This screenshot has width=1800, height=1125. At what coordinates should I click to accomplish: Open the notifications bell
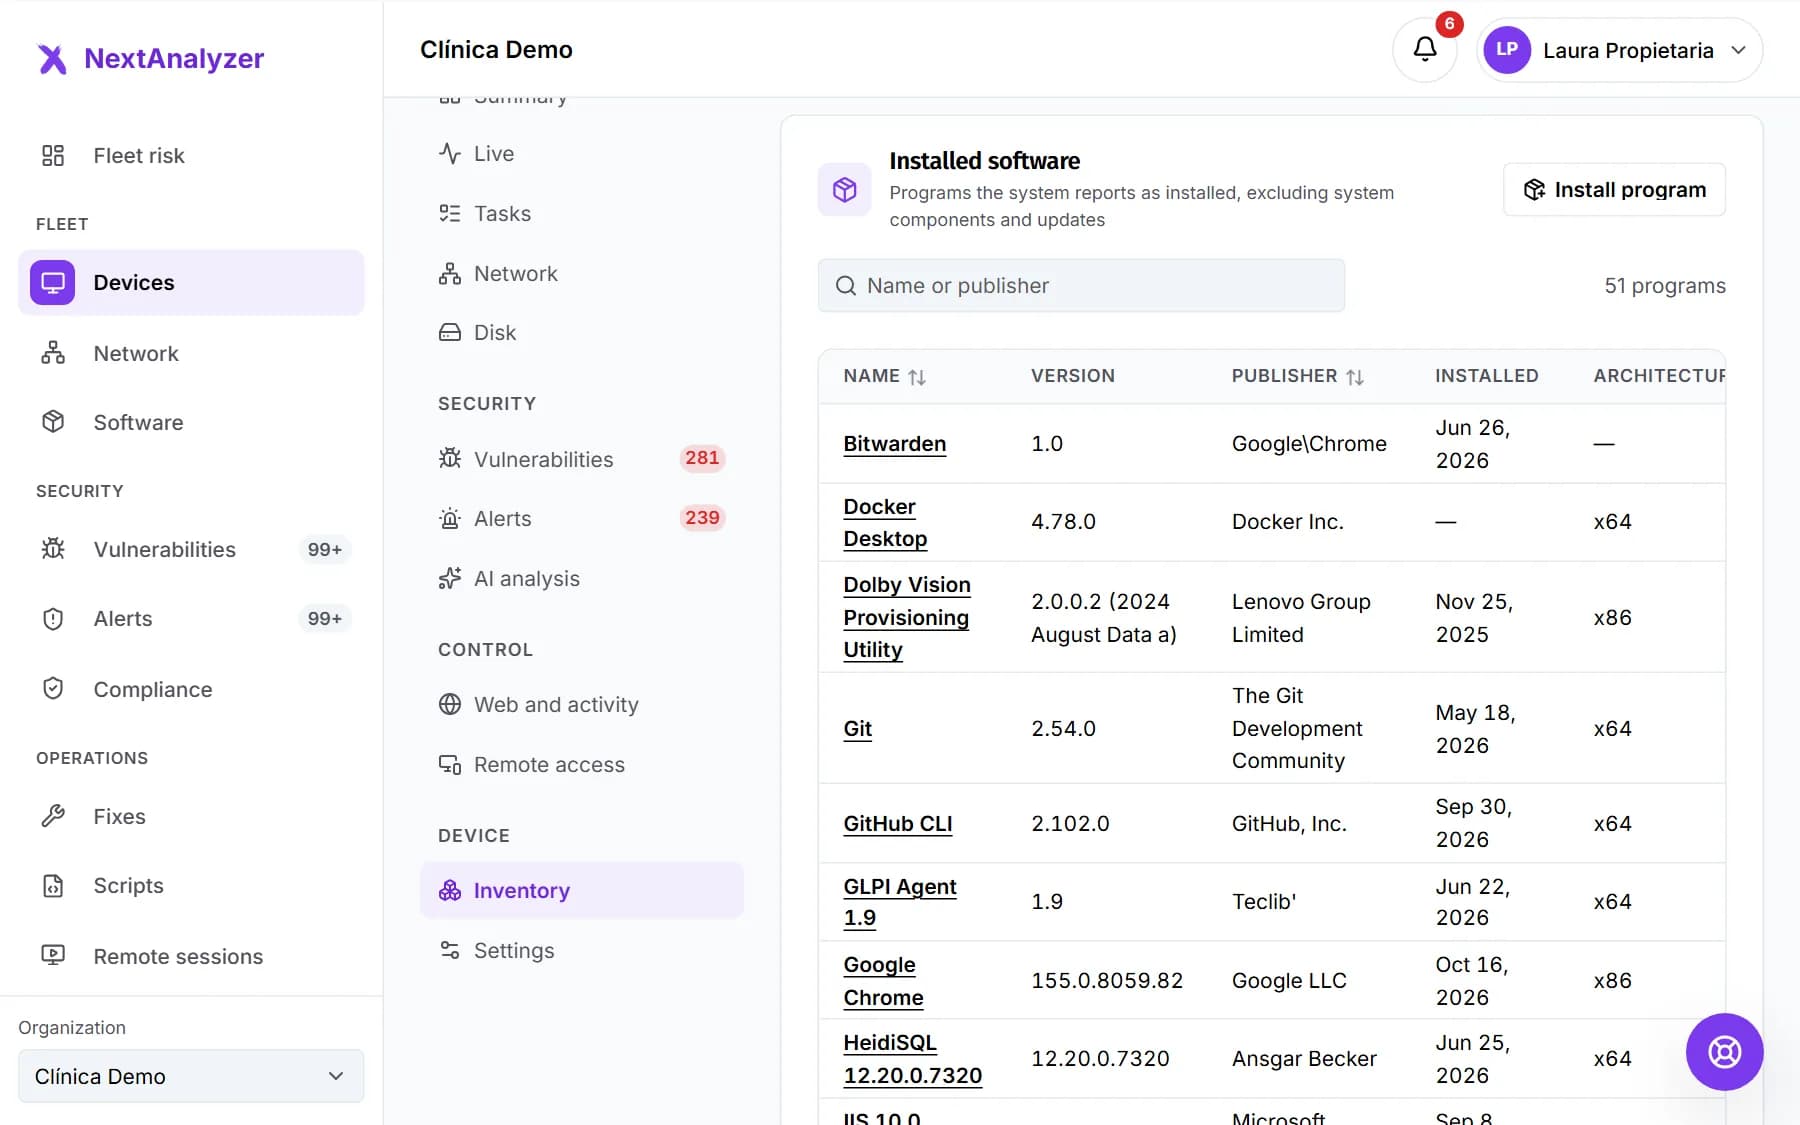[x=1425, y=49]
